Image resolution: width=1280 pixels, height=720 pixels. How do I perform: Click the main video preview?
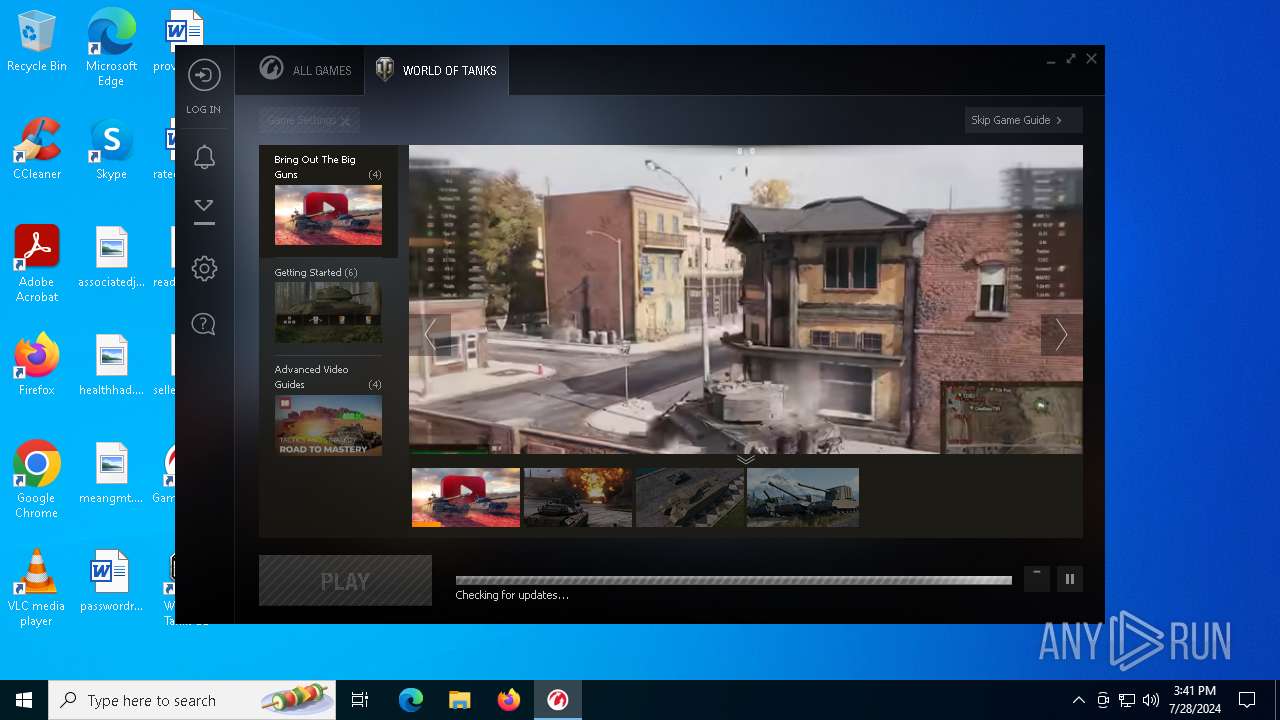746,299
